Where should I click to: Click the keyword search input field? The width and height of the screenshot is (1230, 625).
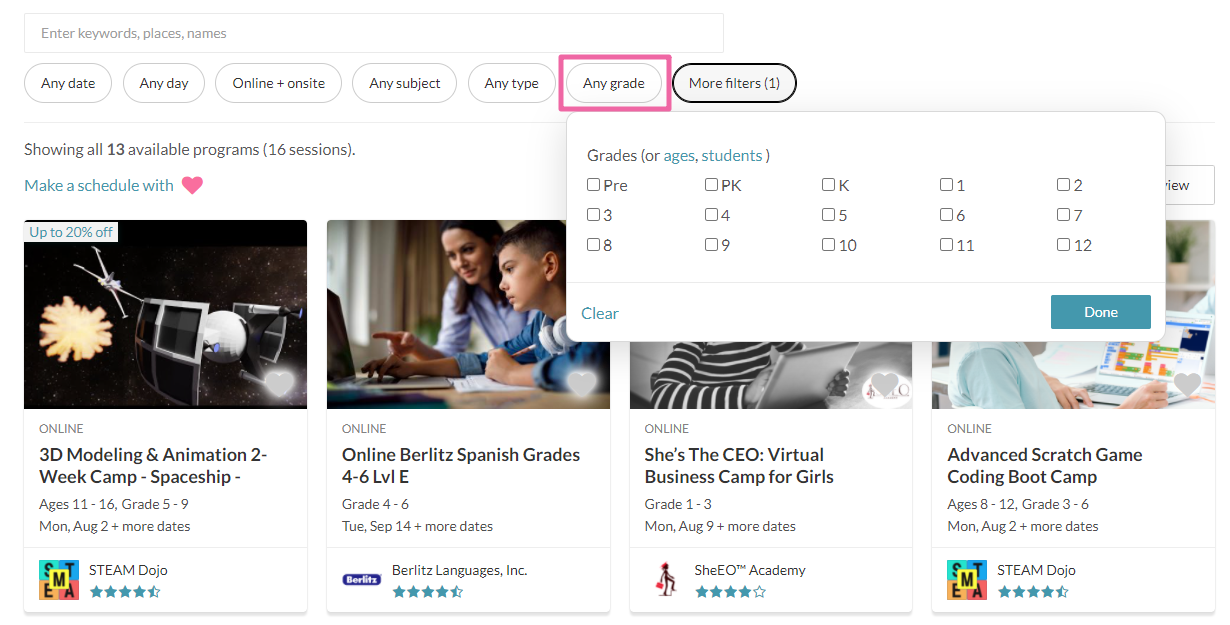[x=373, y=33]
